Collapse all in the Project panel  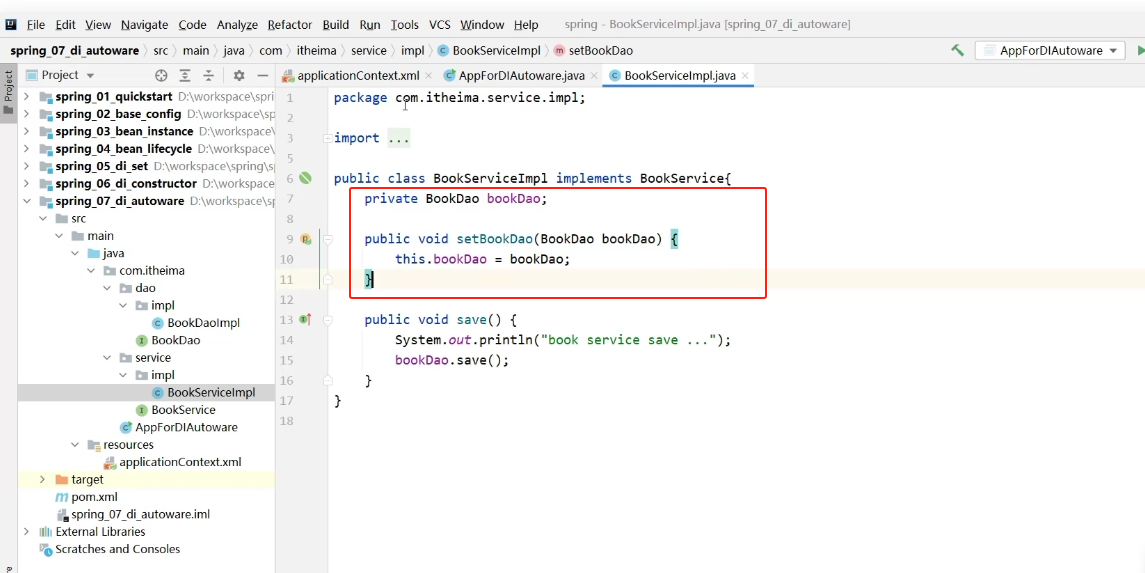(209, 75)
